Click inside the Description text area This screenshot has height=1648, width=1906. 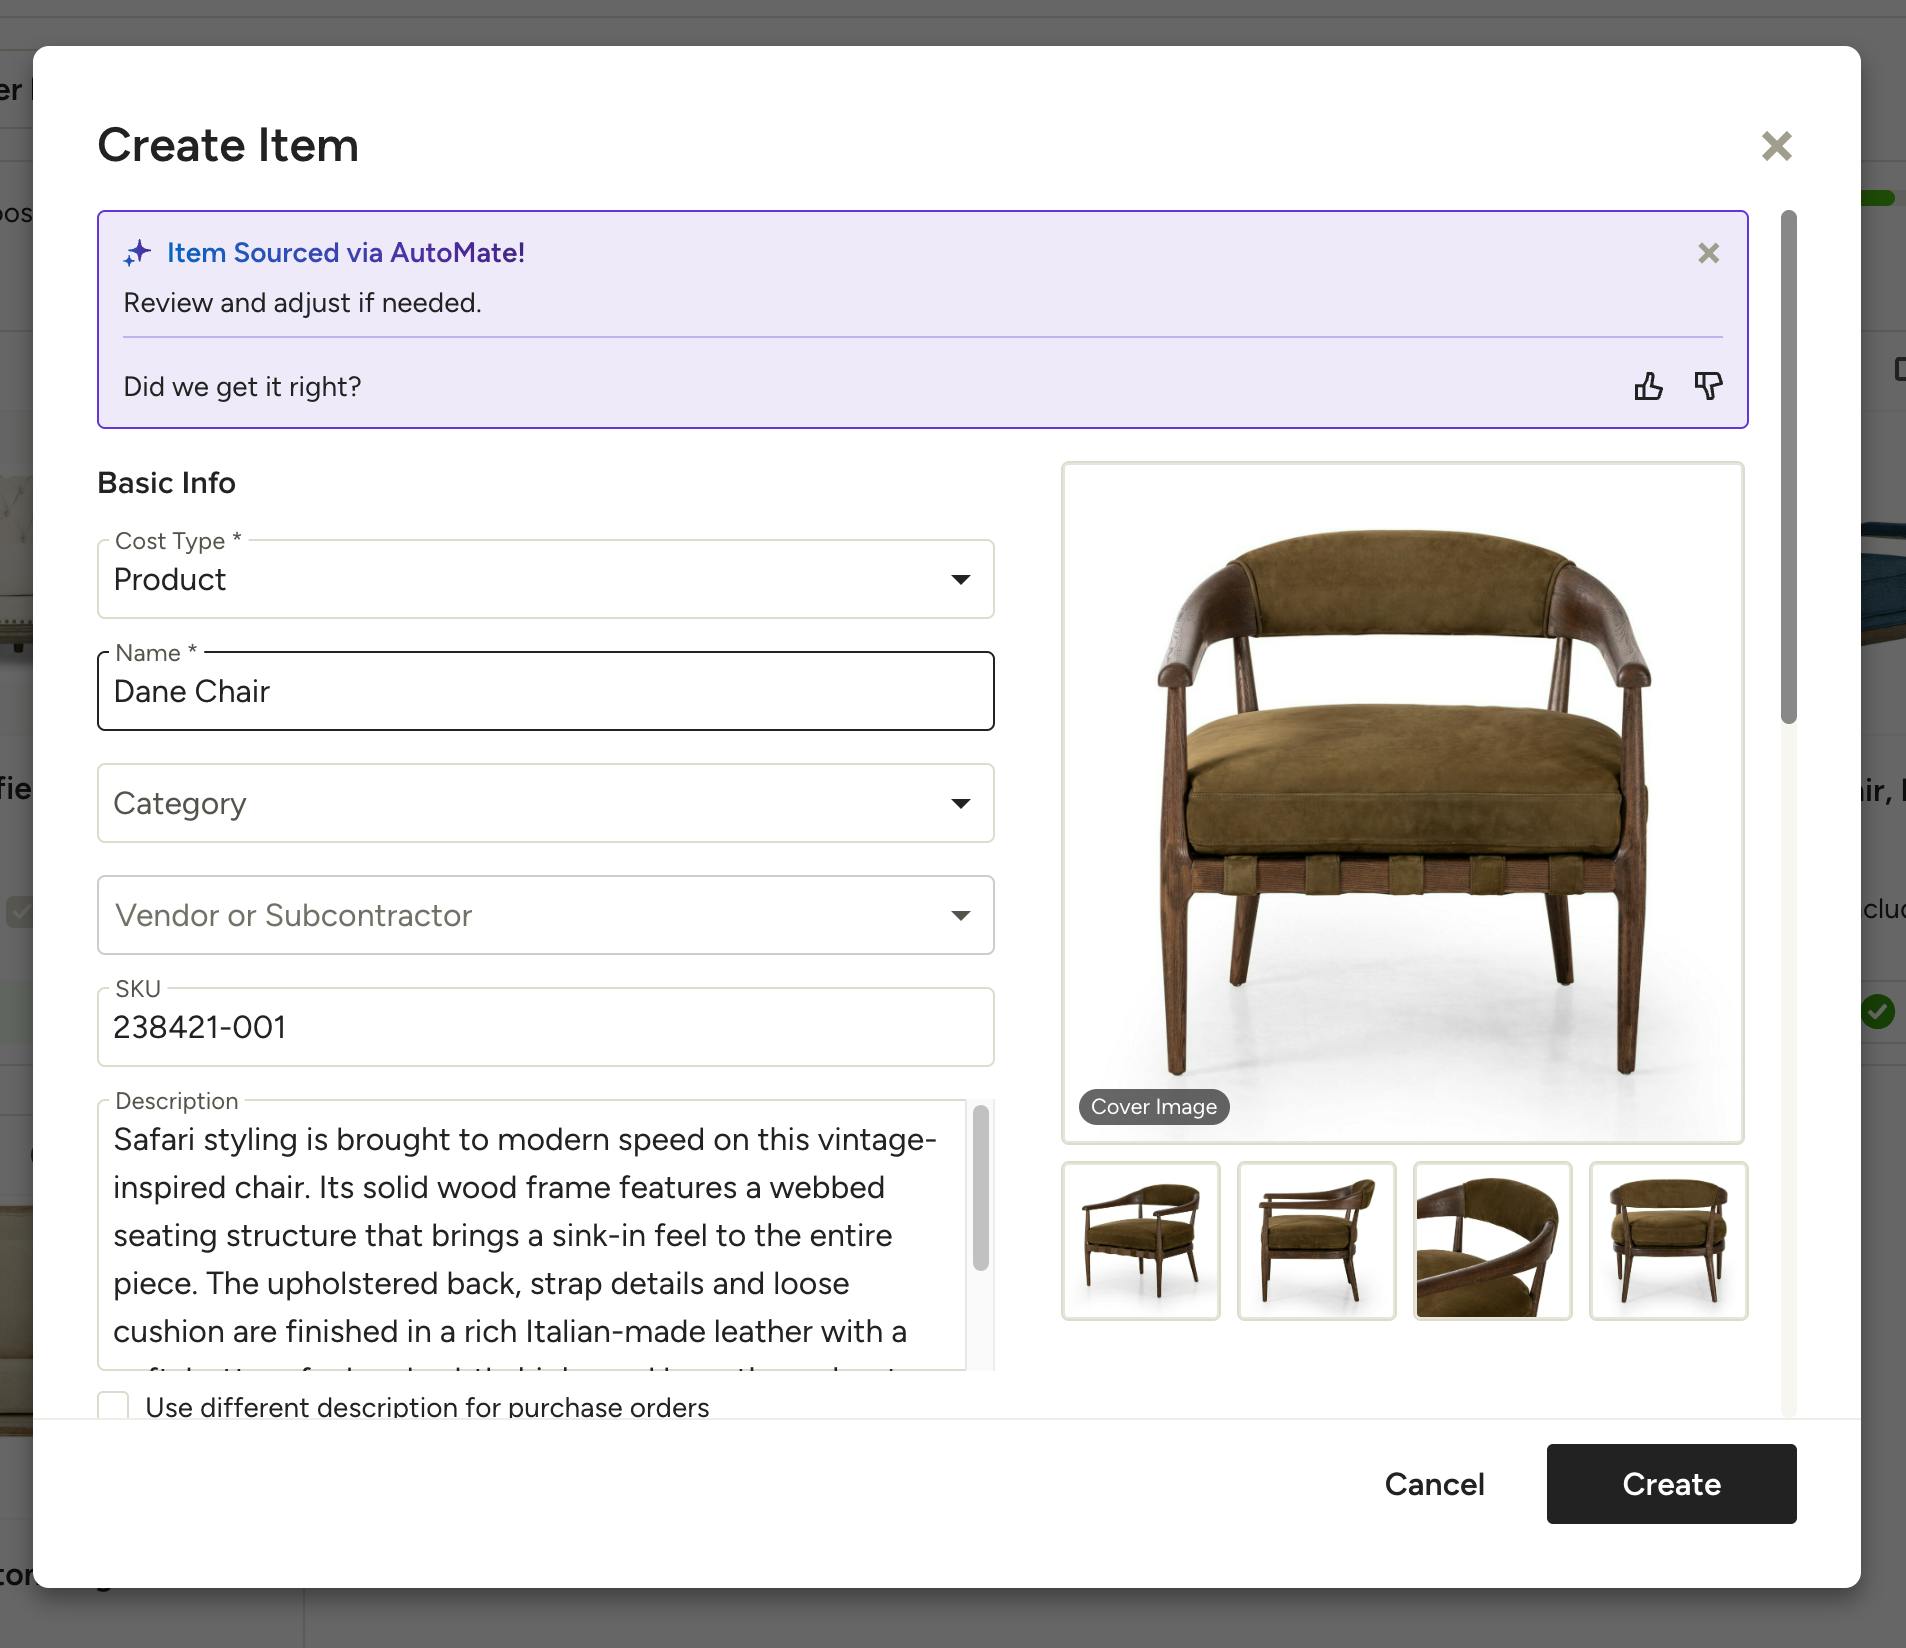[530, 1236]
